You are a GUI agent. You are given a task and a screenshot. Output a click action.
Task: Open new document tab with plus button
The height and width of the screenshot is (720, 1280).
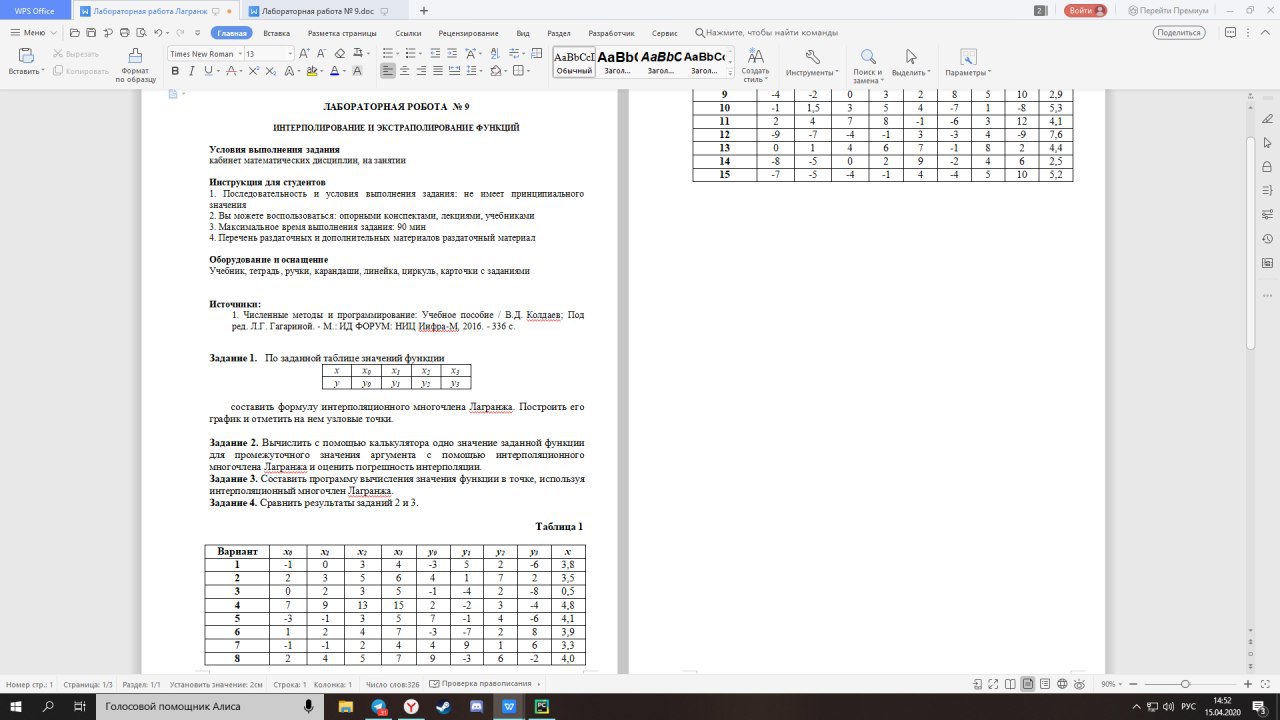424,10
